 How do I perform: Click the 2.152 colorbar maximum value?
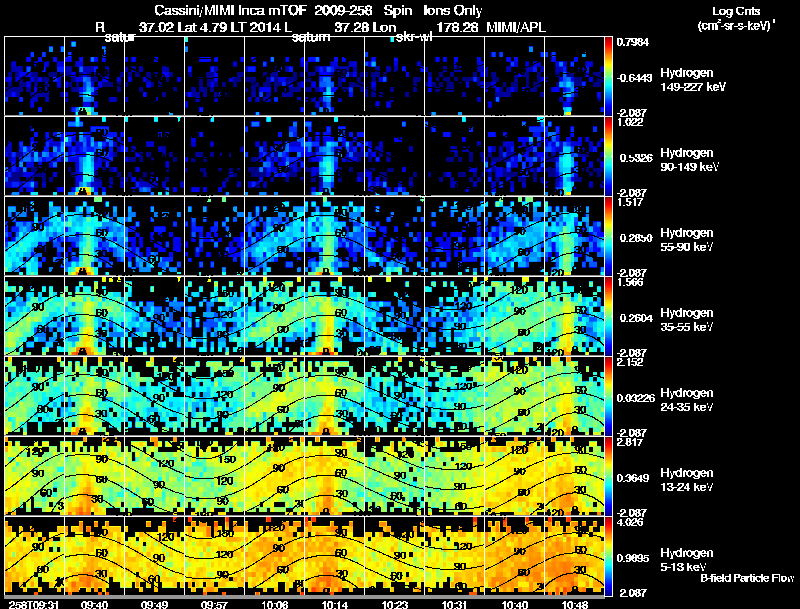tap(630, 362)
